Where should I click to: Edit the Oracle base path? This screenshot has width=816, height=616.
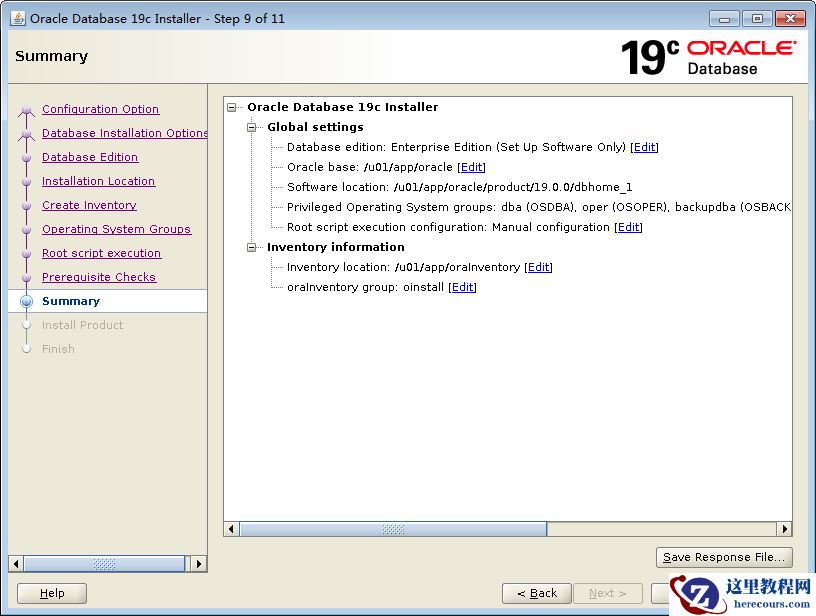[471, 167]
